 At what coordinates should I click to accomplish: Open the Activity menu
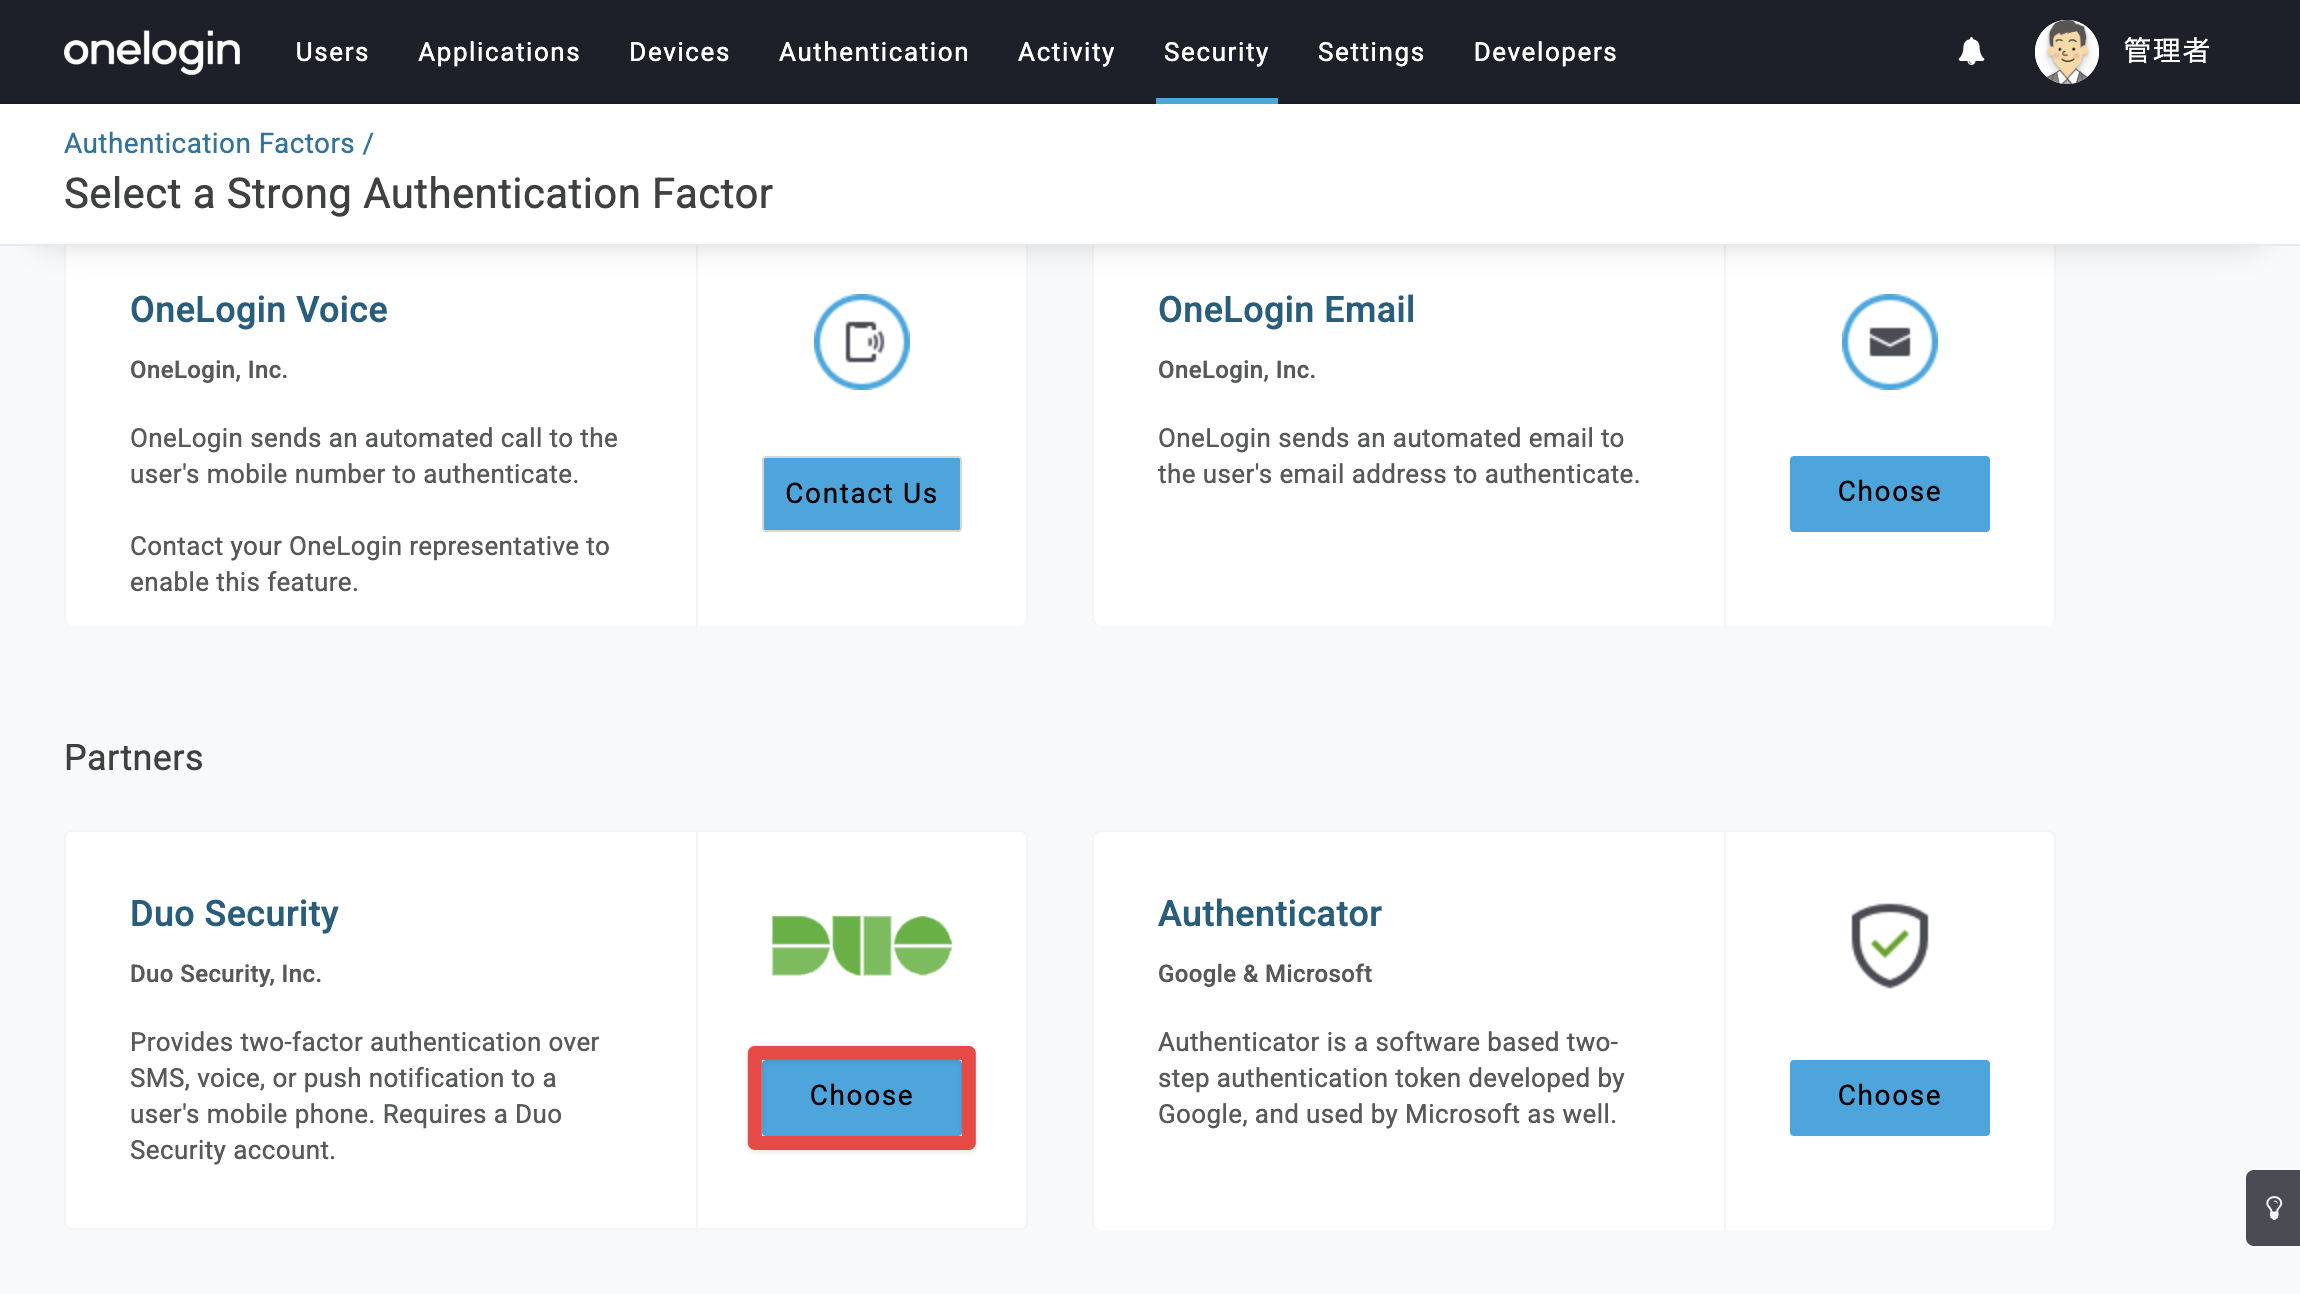[x=1066, y=52]
